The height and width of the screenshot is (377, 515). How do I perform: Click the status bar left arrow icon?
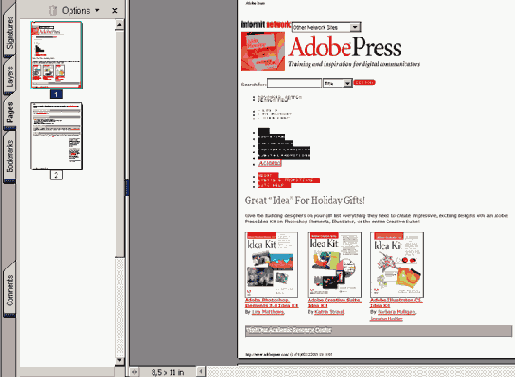tap(134, 372)
